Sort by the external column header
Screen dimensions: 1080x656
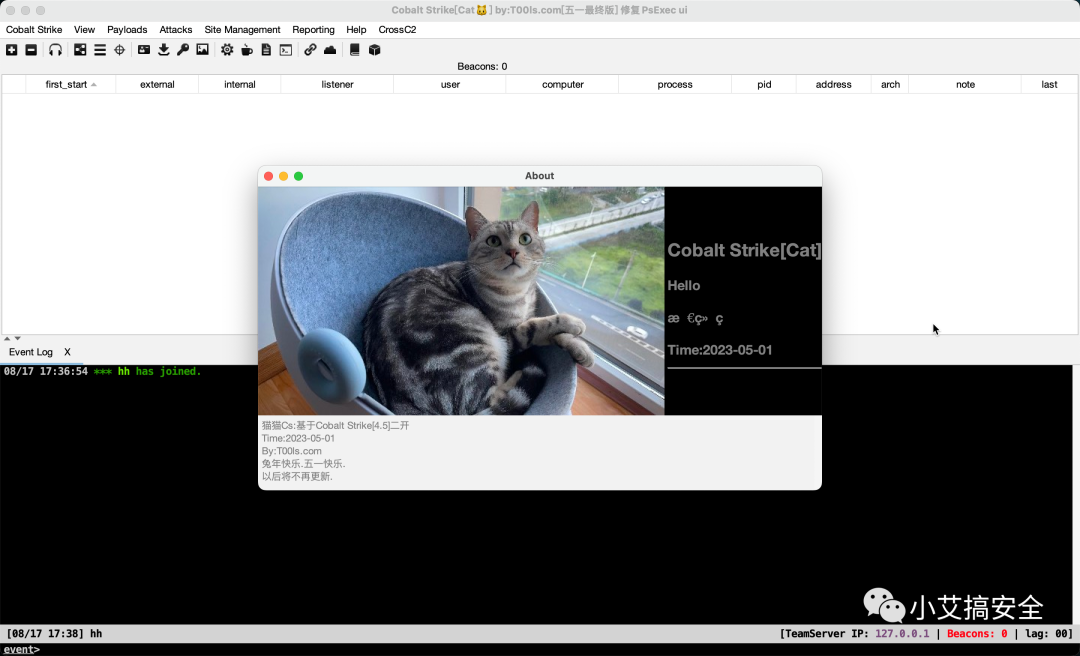point(157,84)
